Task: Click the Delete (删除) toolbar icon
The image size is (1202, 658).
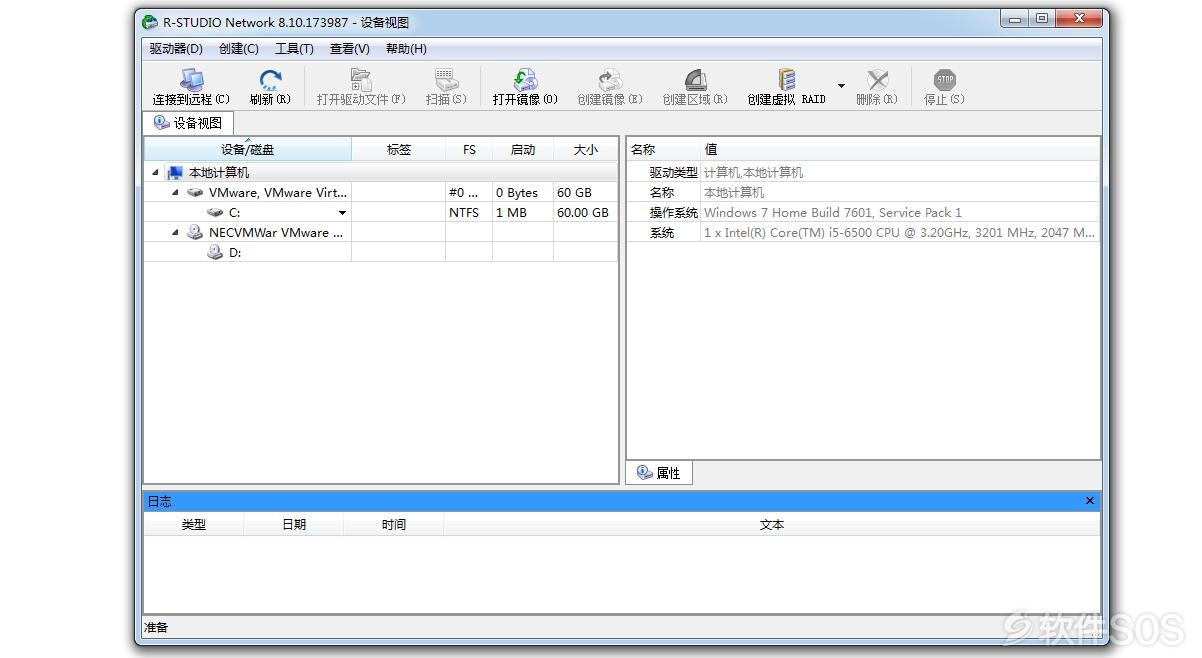Action: 877,80
